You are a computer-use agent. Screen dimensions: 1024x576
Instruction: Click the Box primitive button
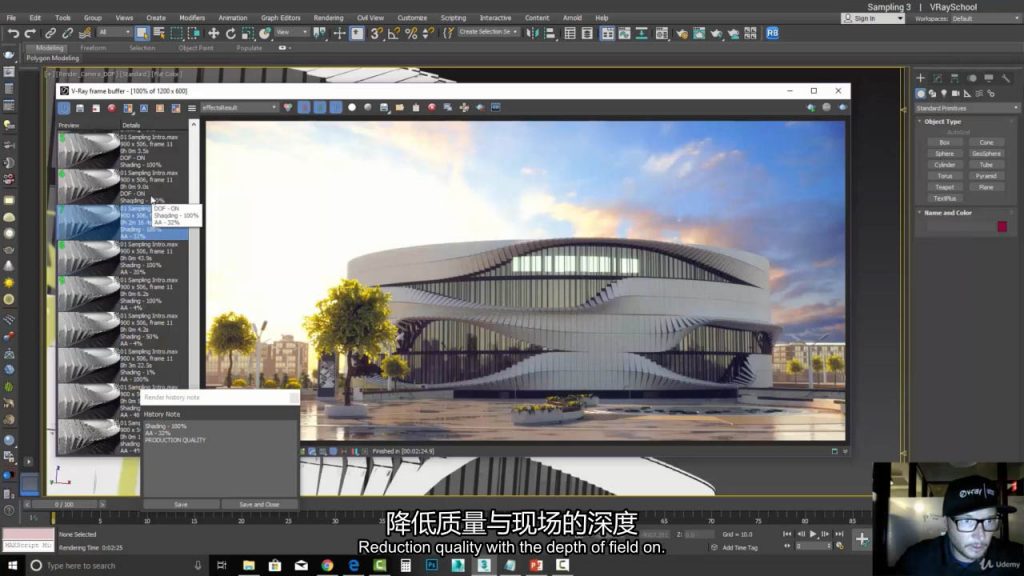coord(944,142)
